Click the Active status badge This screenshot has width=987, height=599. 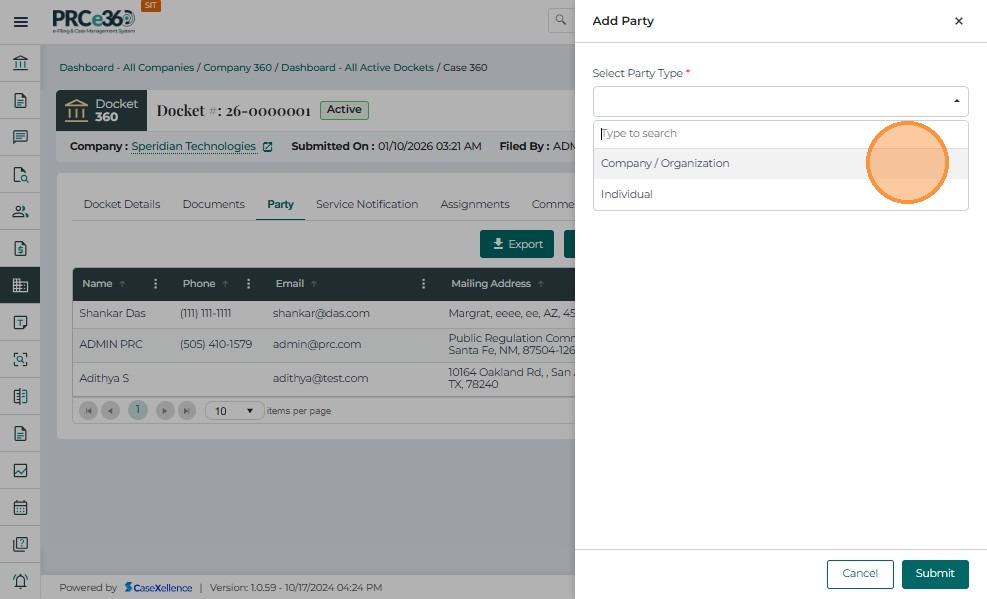[344, 110]
